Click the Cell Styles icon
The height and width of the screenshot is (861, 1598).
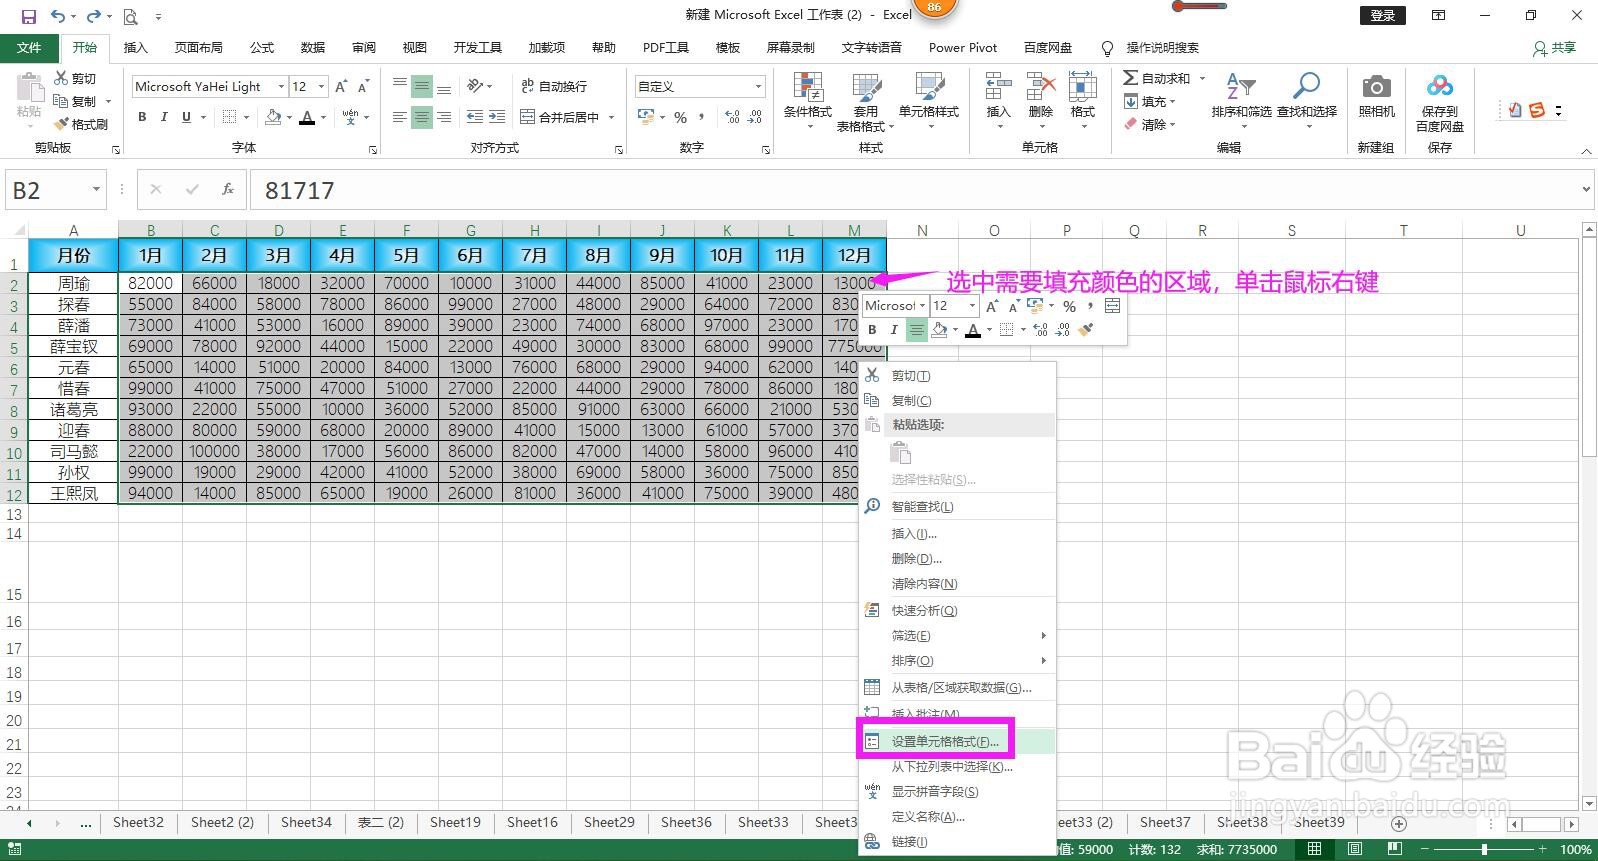[929, 87]
